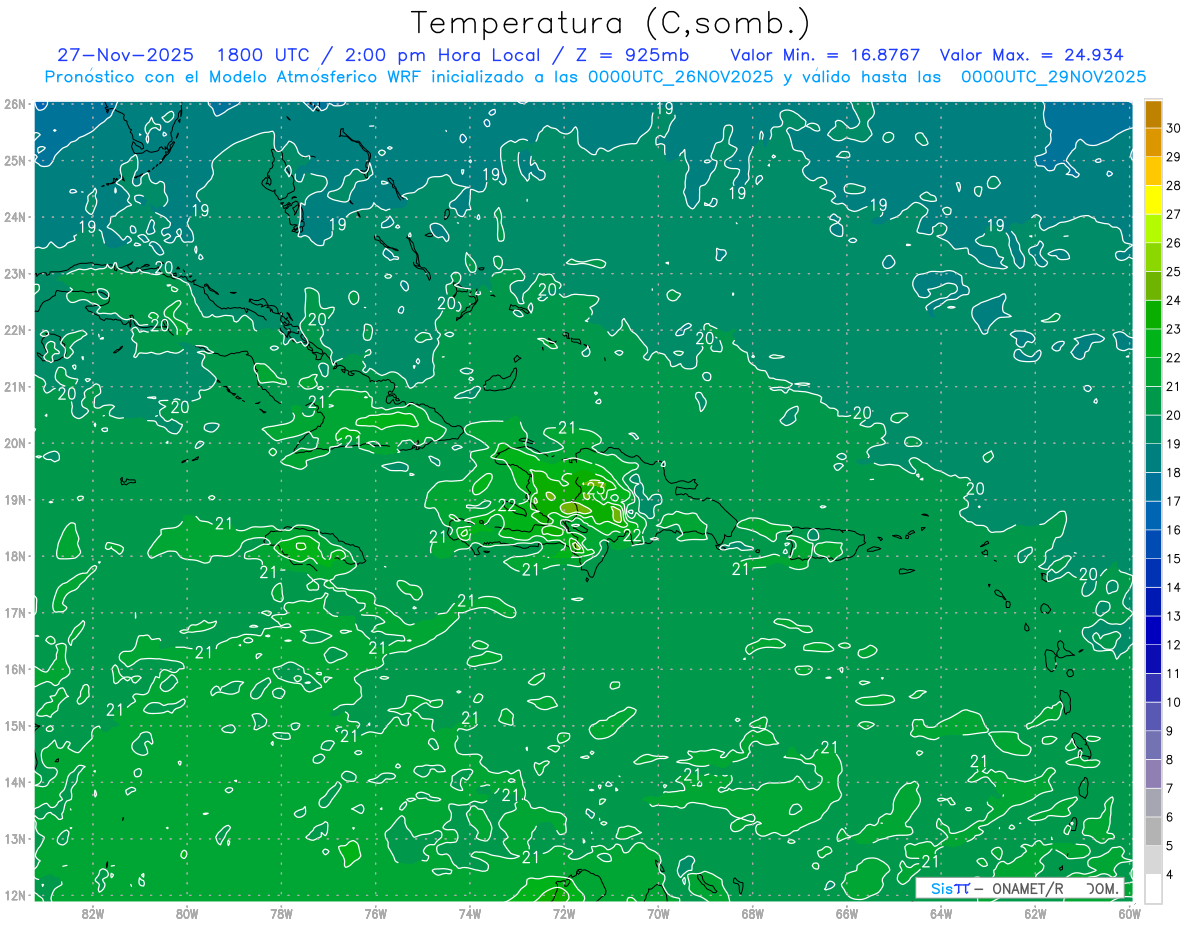This screenshot has width=1200, height=927.
Task: Click the '72W' longitude axis label
Action: point(564,913)
